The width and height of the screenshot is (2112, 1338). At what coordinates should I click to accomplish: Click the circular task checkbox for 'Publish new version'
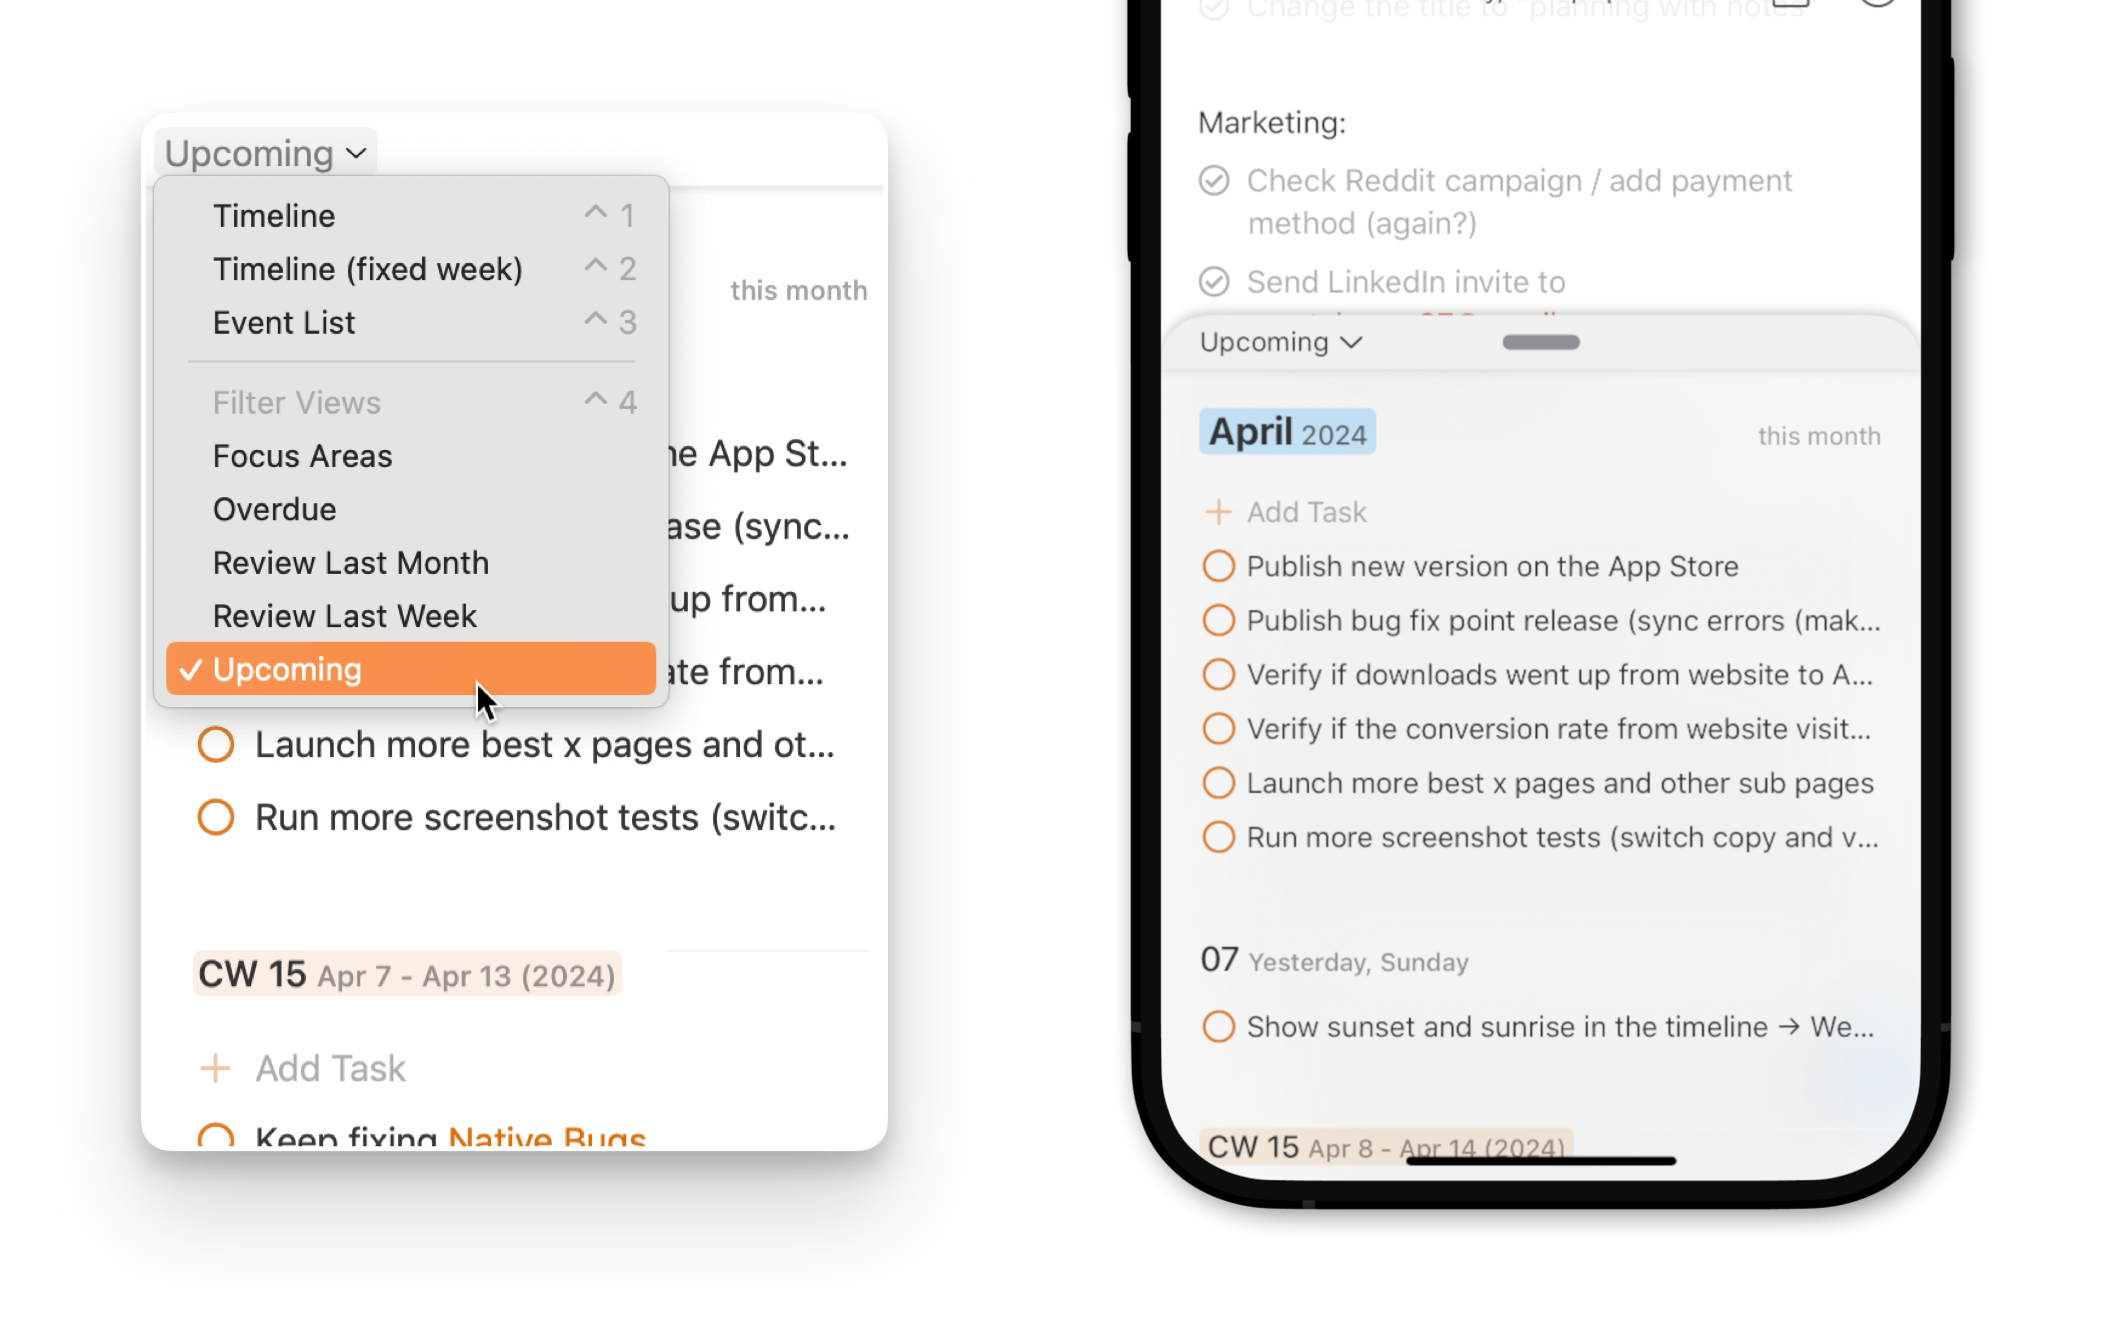[x=1218, y=565]
